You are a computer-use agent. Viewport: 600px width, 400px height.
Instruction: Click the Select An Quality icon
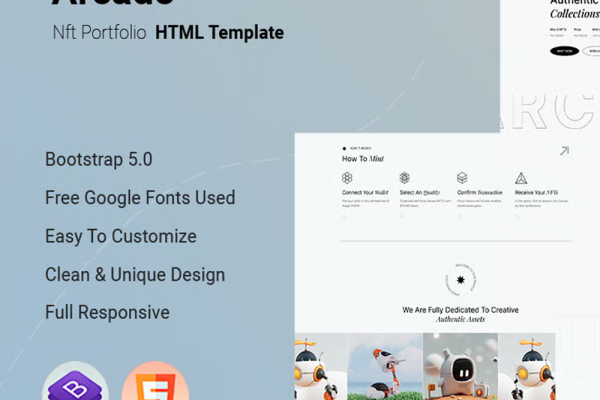(x=404, y=178)
